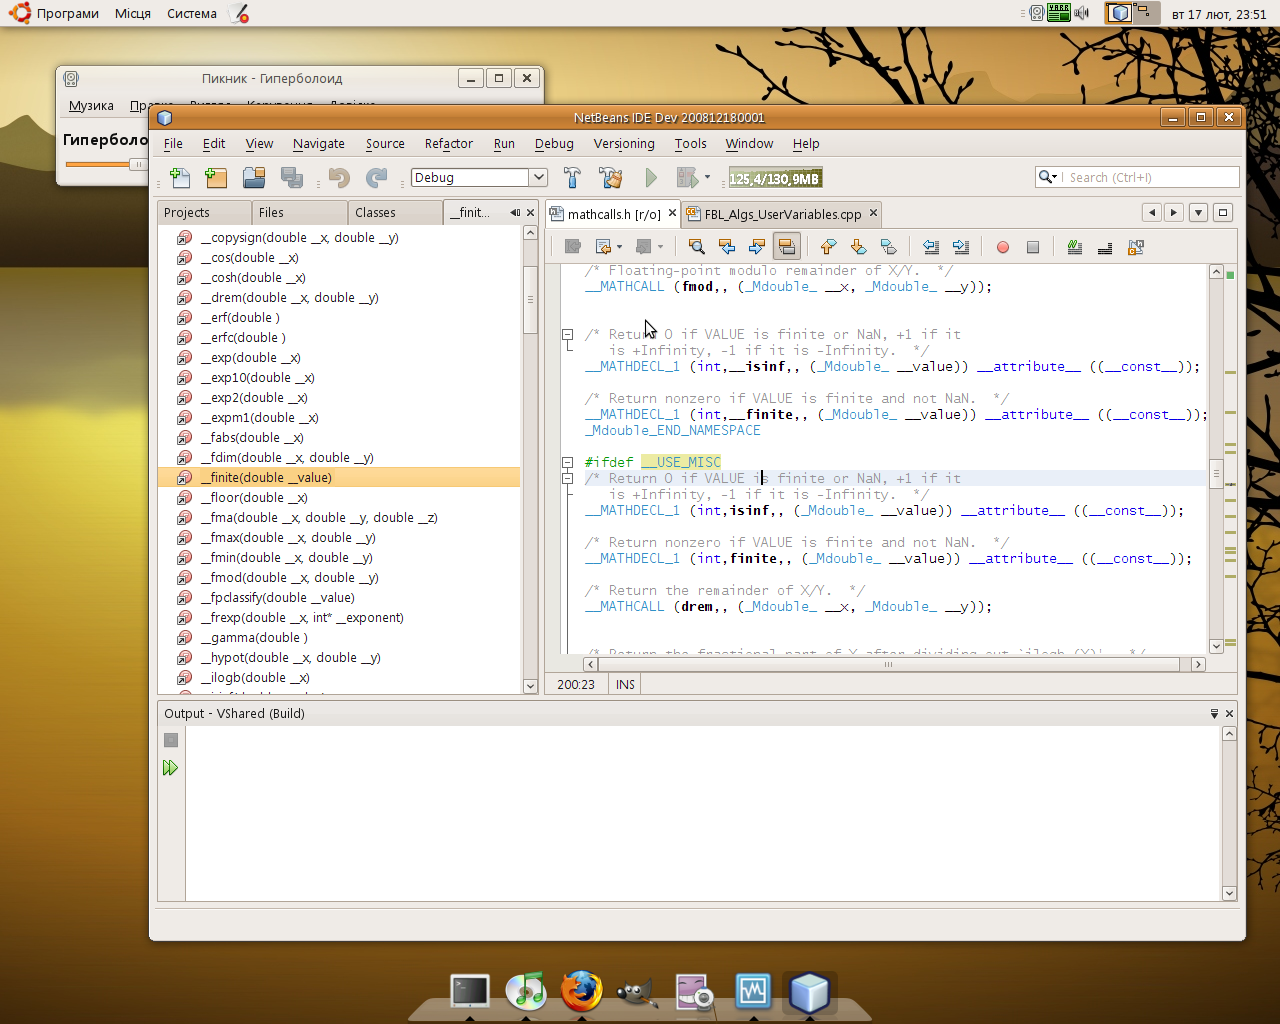Open dropdown arrow next to Last Edit icon
The height and width of the screenshot is (1024, 1280).
coord(619,247)
